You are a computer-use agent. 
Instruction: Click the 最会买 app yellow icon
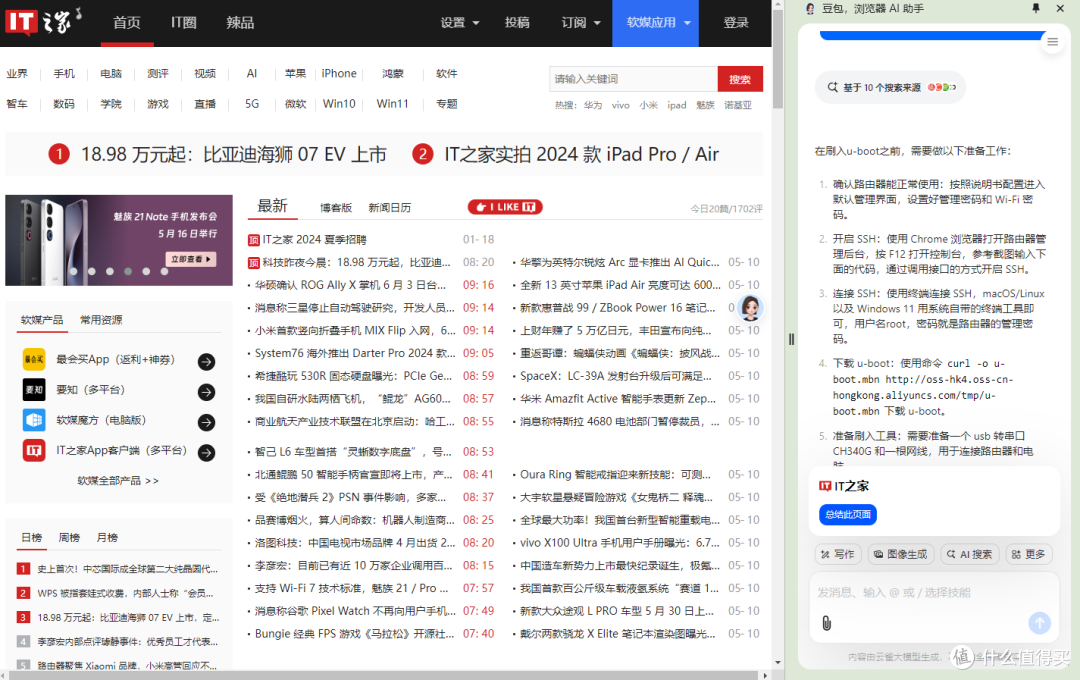pyautogui.click(x=34, y=360)
